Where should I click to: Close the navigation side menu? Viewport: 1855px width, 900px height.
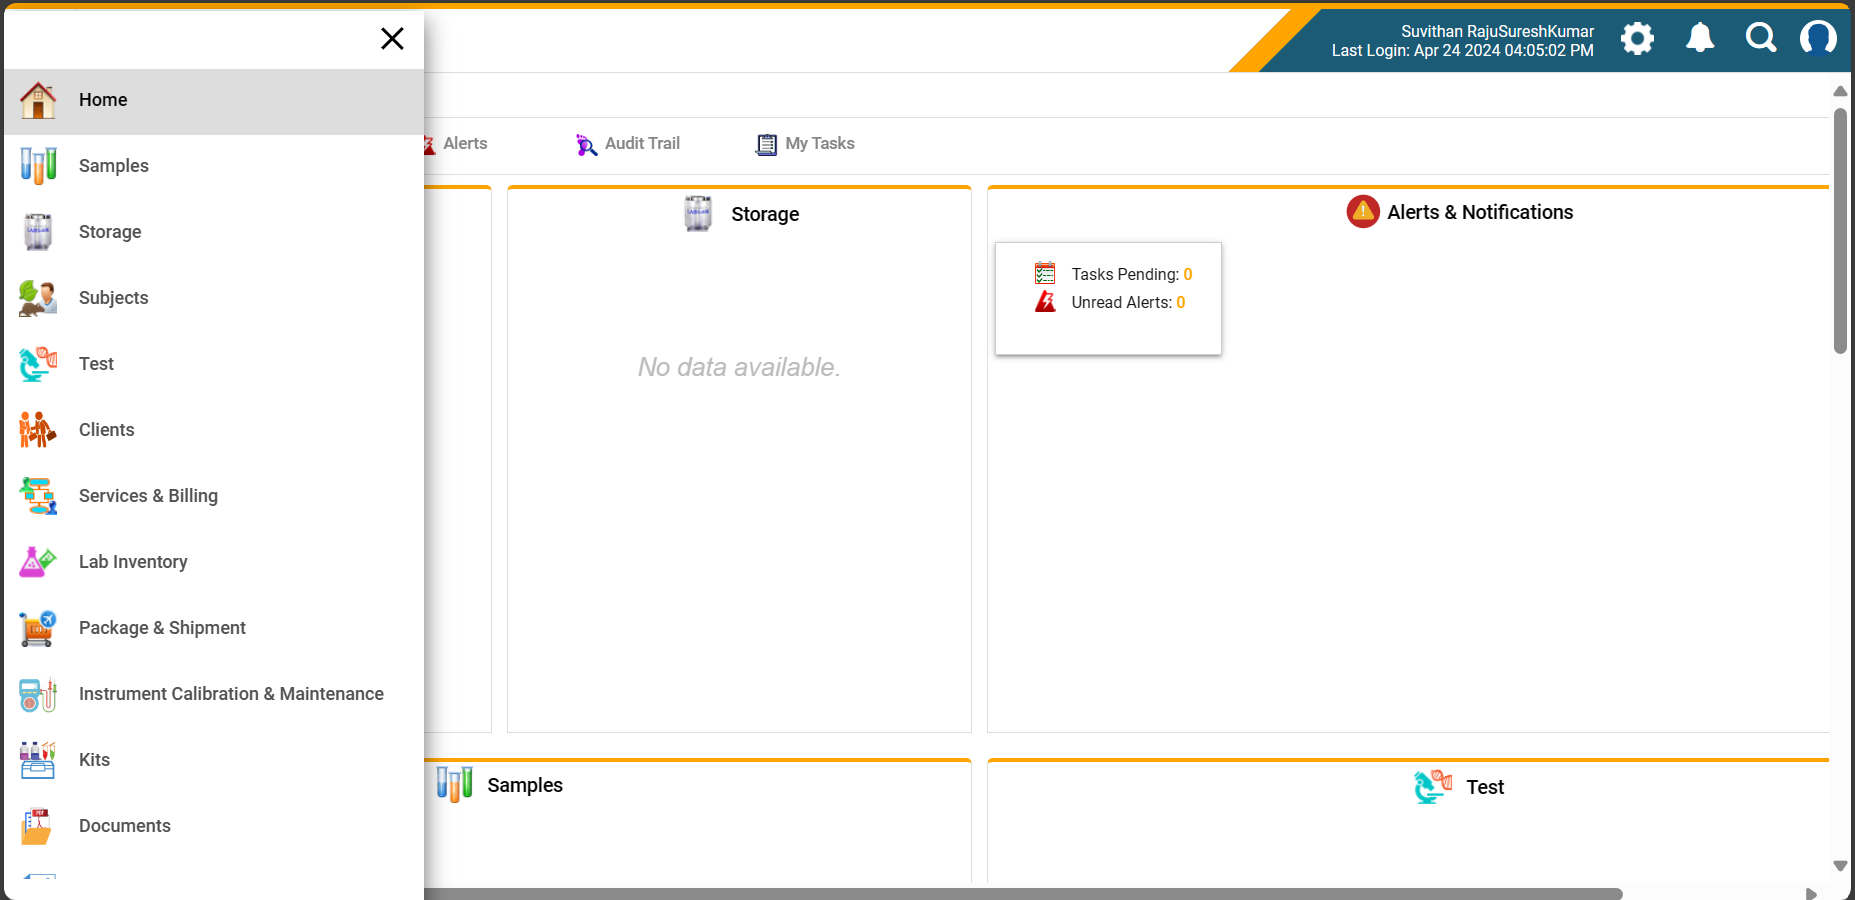(392, 39)
